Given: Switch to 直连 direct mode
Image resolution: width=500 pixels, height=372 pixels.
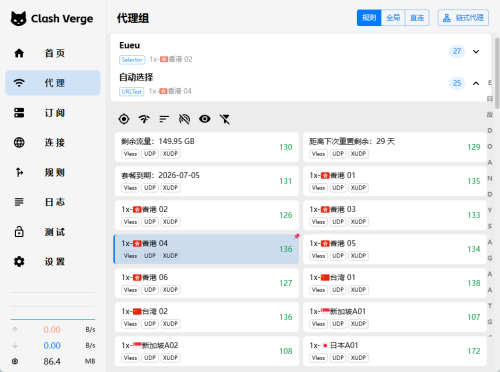Looking at the screenshot, I should [x=417, y=18].
